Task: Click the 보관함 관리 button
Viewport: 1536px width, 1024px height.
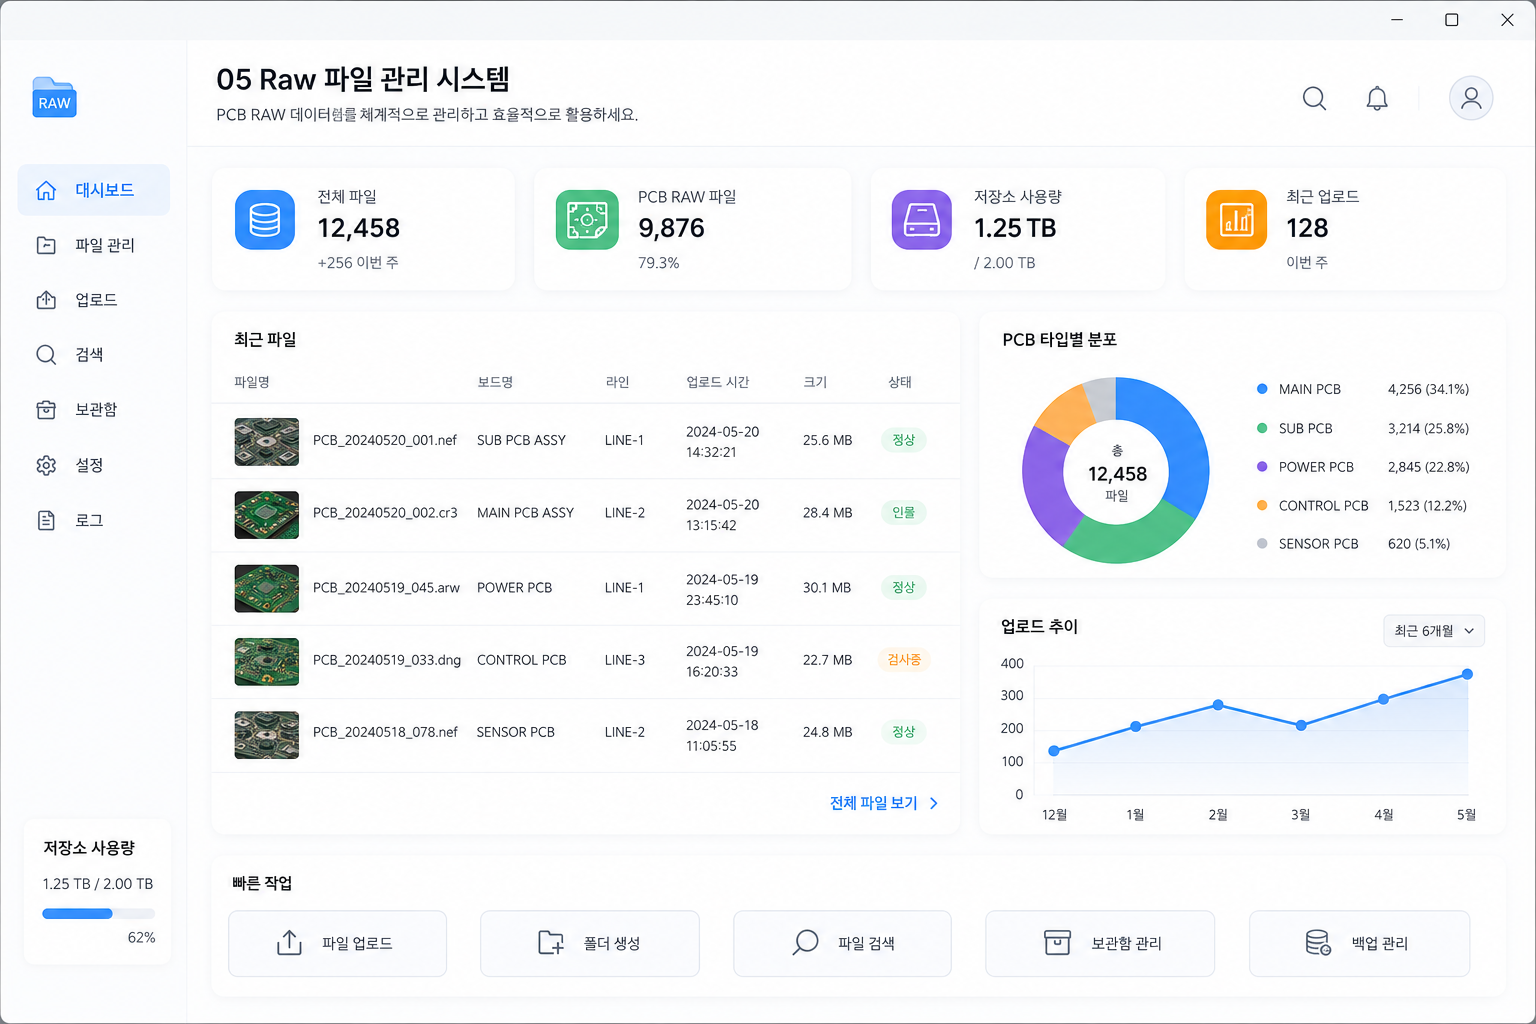Action: click(1100, 943)
